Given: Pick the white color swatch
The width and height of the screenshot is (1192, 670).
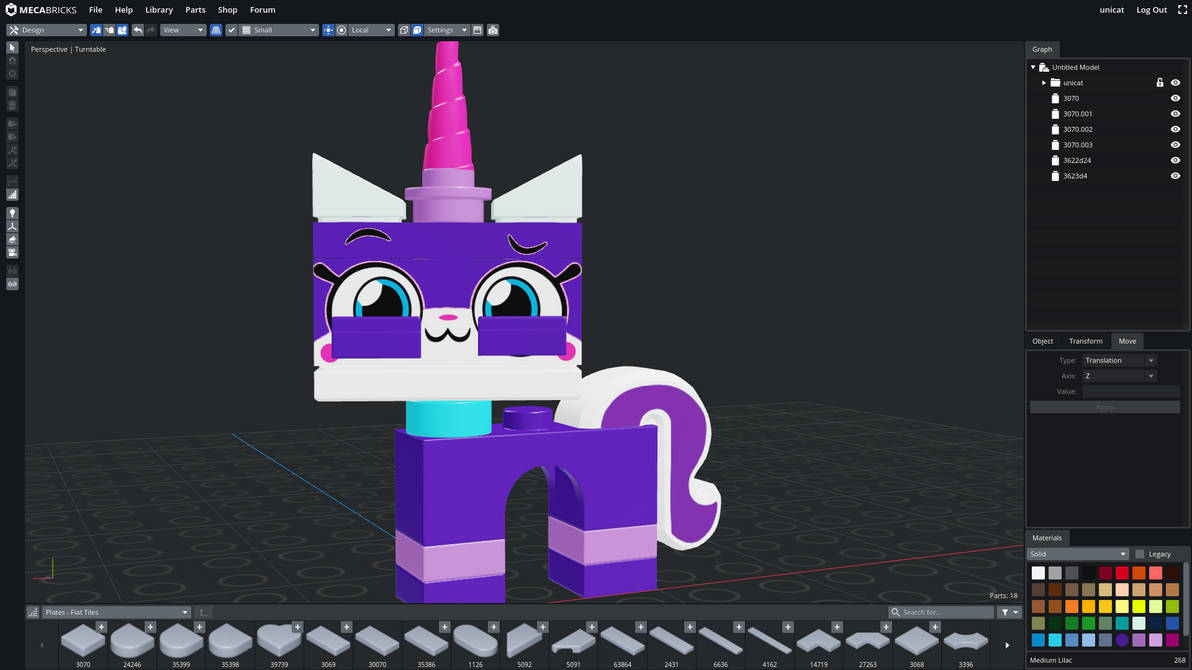Looking at the screenshot, I should 1038,573.
